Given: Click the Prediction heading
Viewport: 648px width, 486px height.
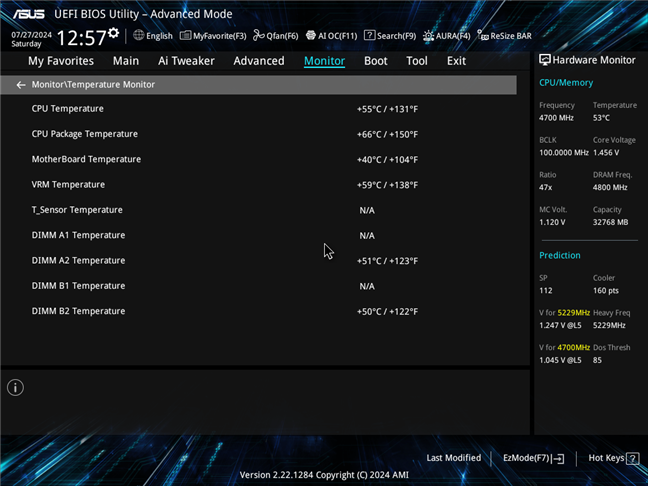Looking at the screenshot, I should [560, 255].
